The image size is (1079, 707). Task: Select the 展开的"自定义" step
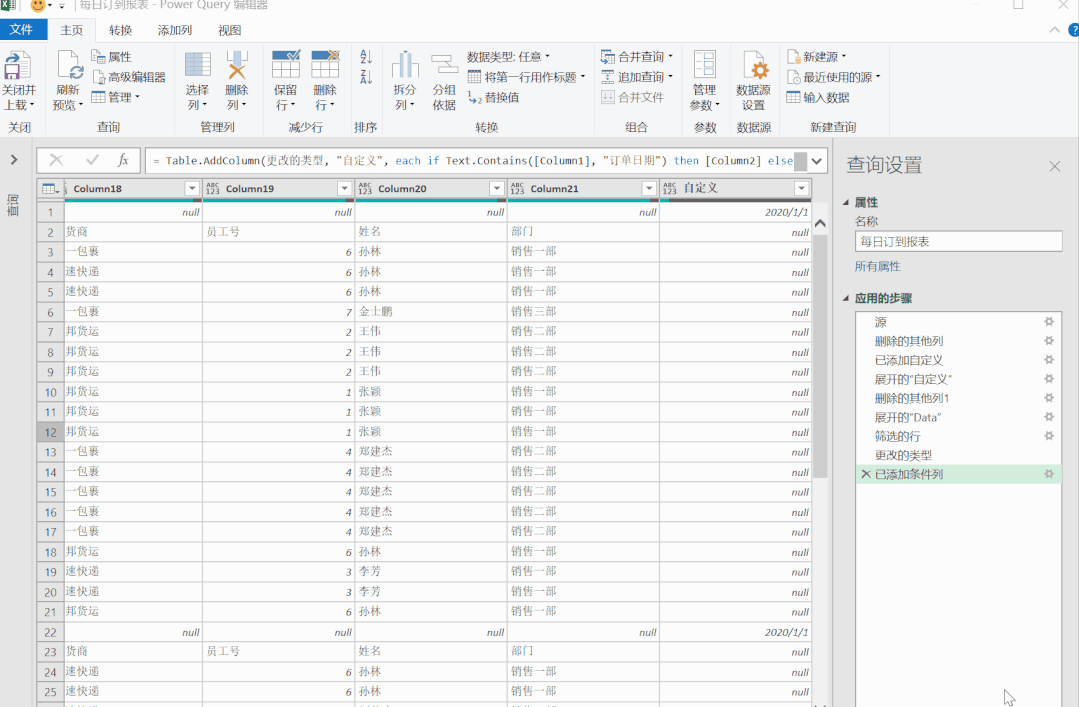958,379
